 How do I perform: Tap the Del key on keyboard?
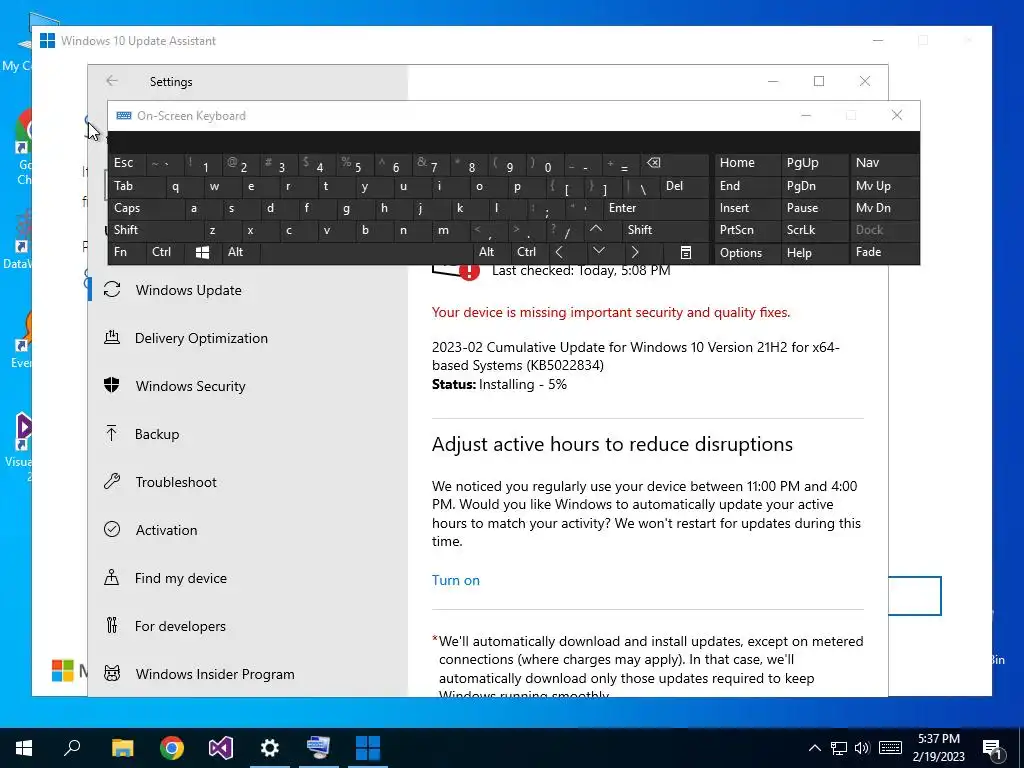pos(684,186)
